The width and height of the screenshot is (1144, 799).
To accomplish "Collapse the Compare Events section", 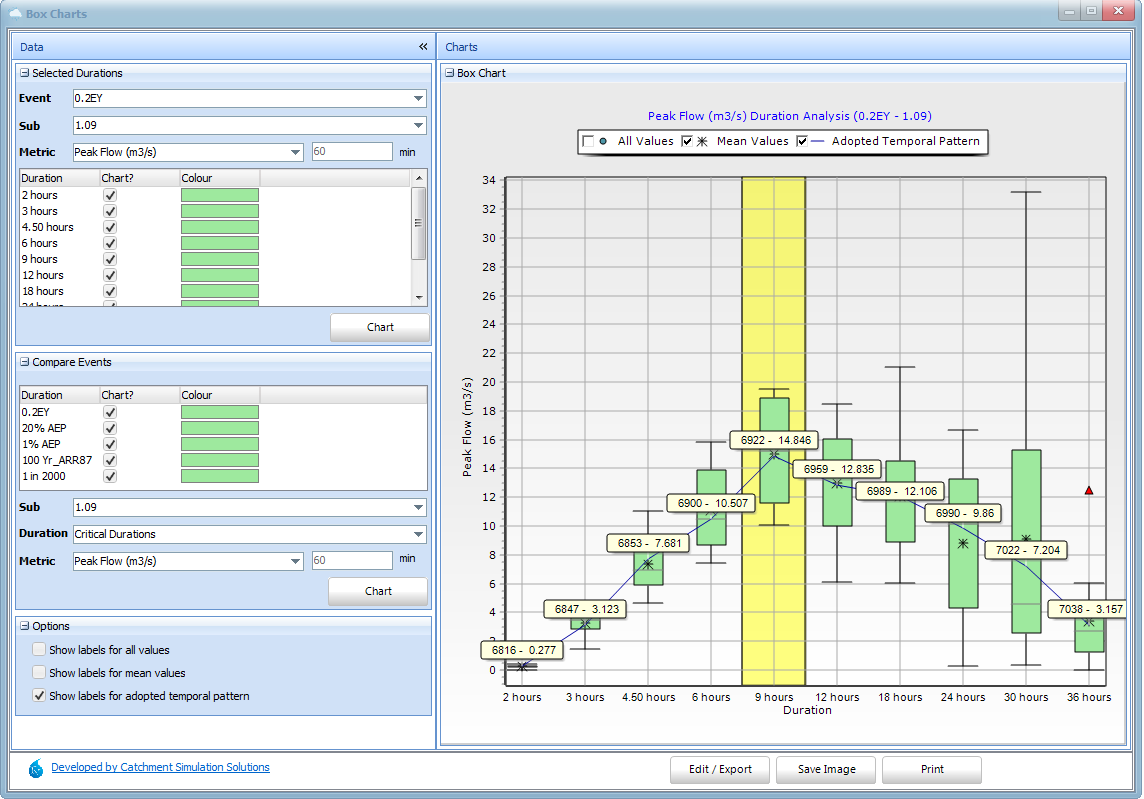I will [25, 362].
